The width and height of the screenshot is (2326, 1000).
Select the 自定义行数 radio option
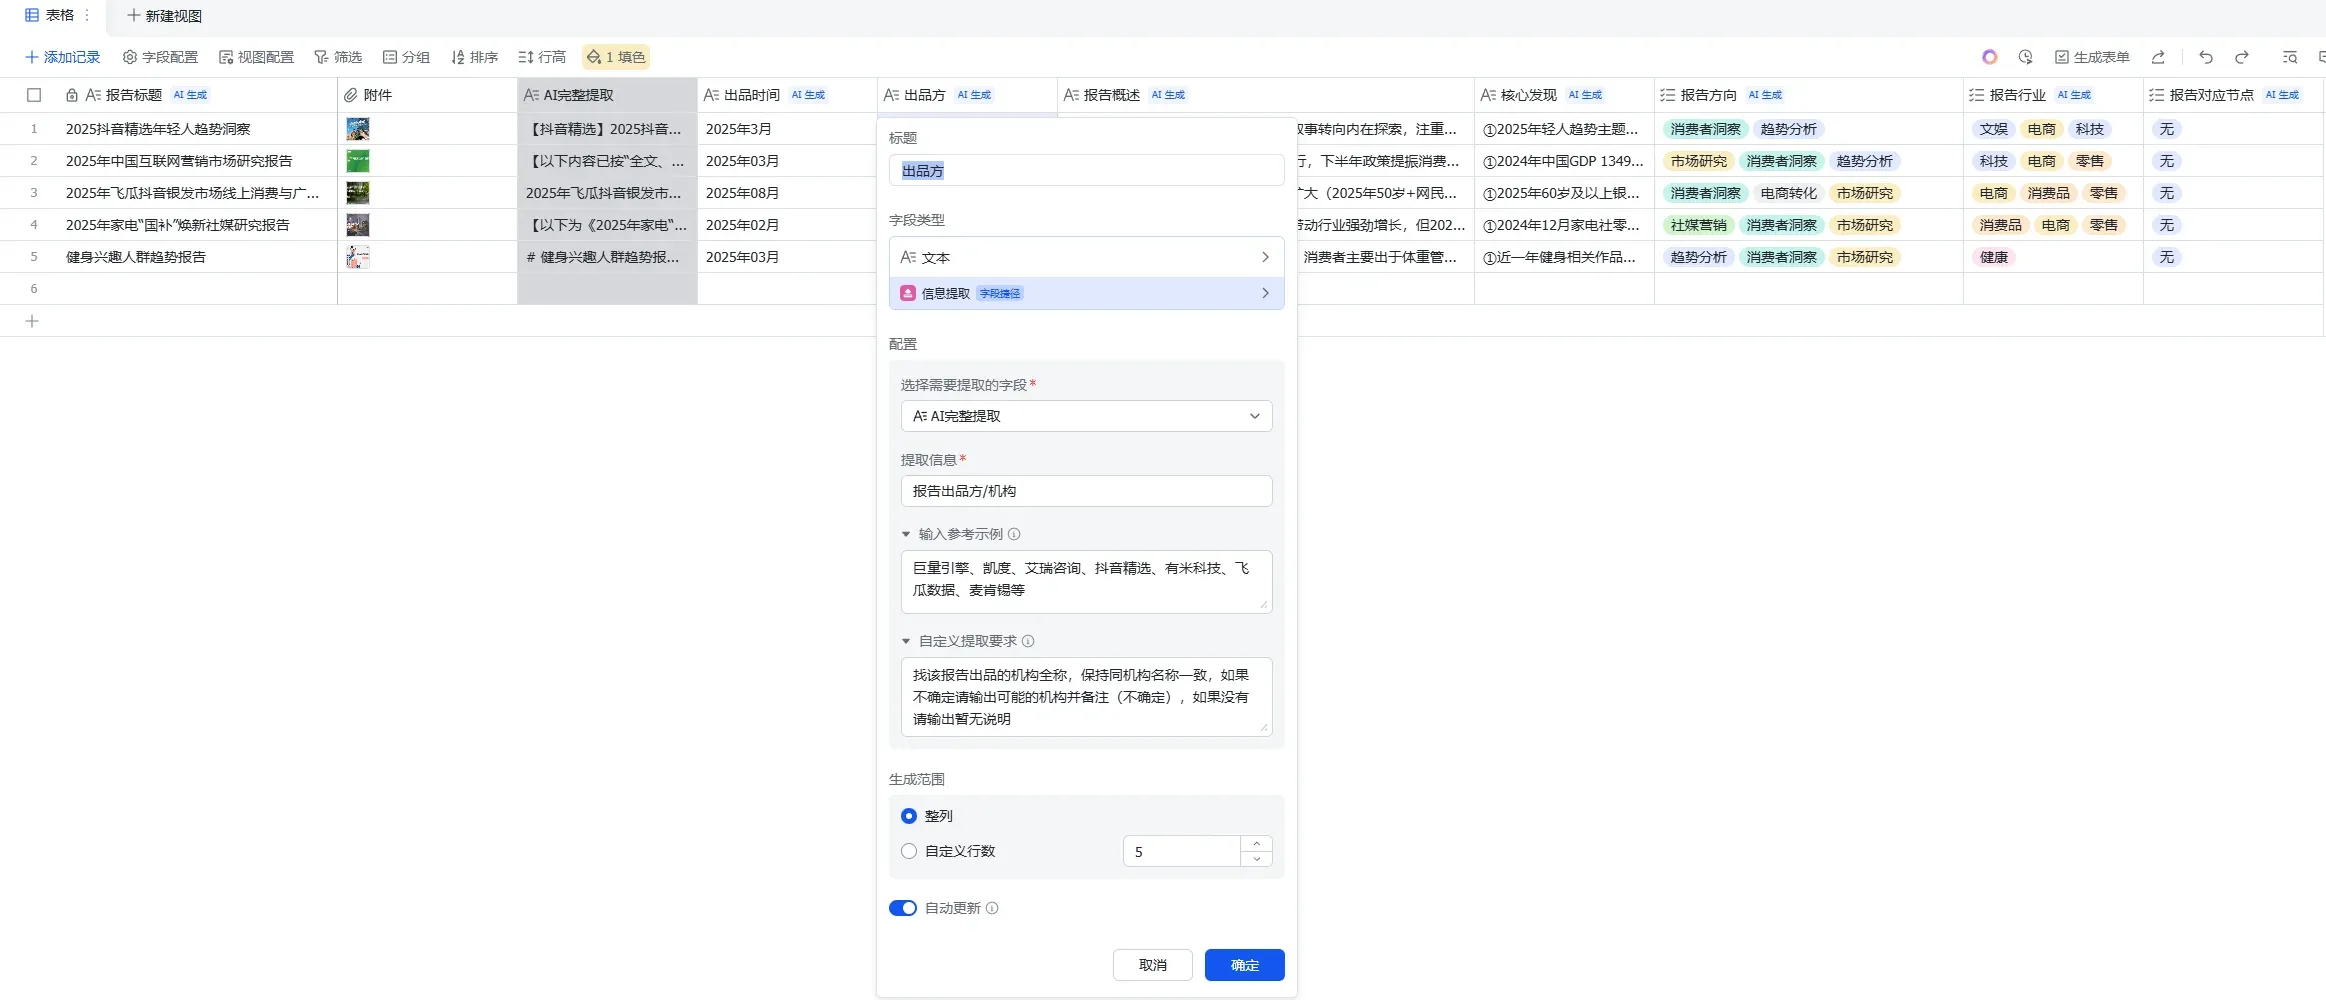coord(908,851)
